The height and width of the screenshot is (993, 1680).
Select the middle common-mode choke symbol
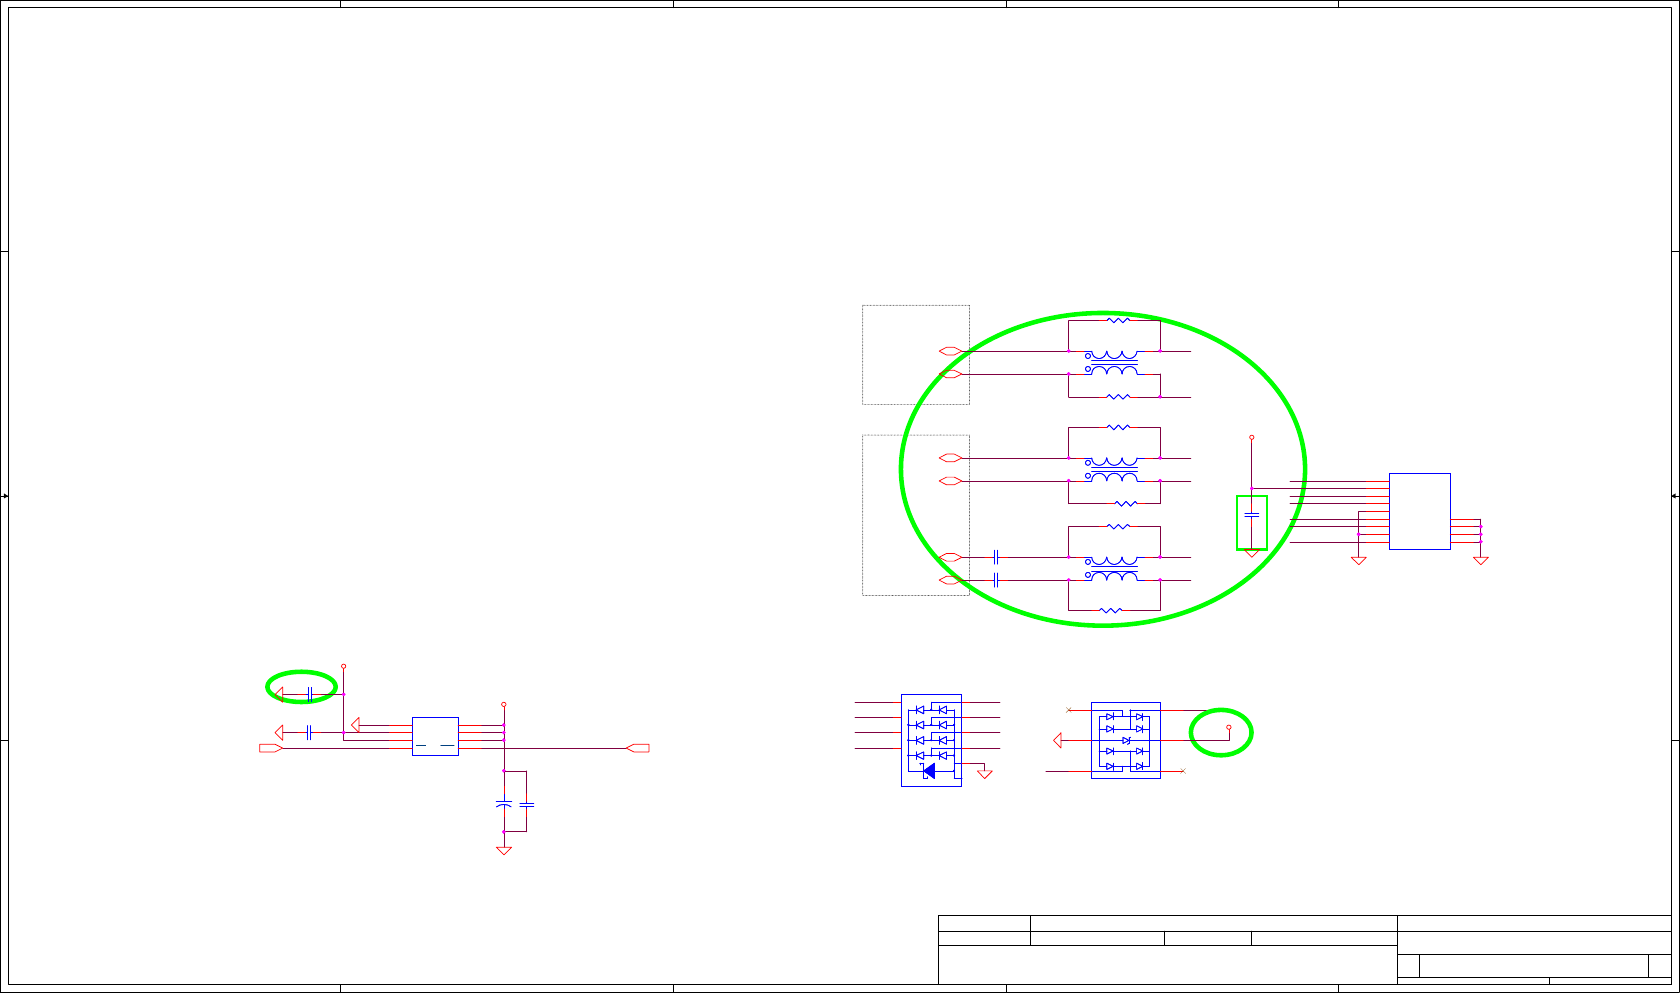pyautogui.click(x=1112, y=469)
